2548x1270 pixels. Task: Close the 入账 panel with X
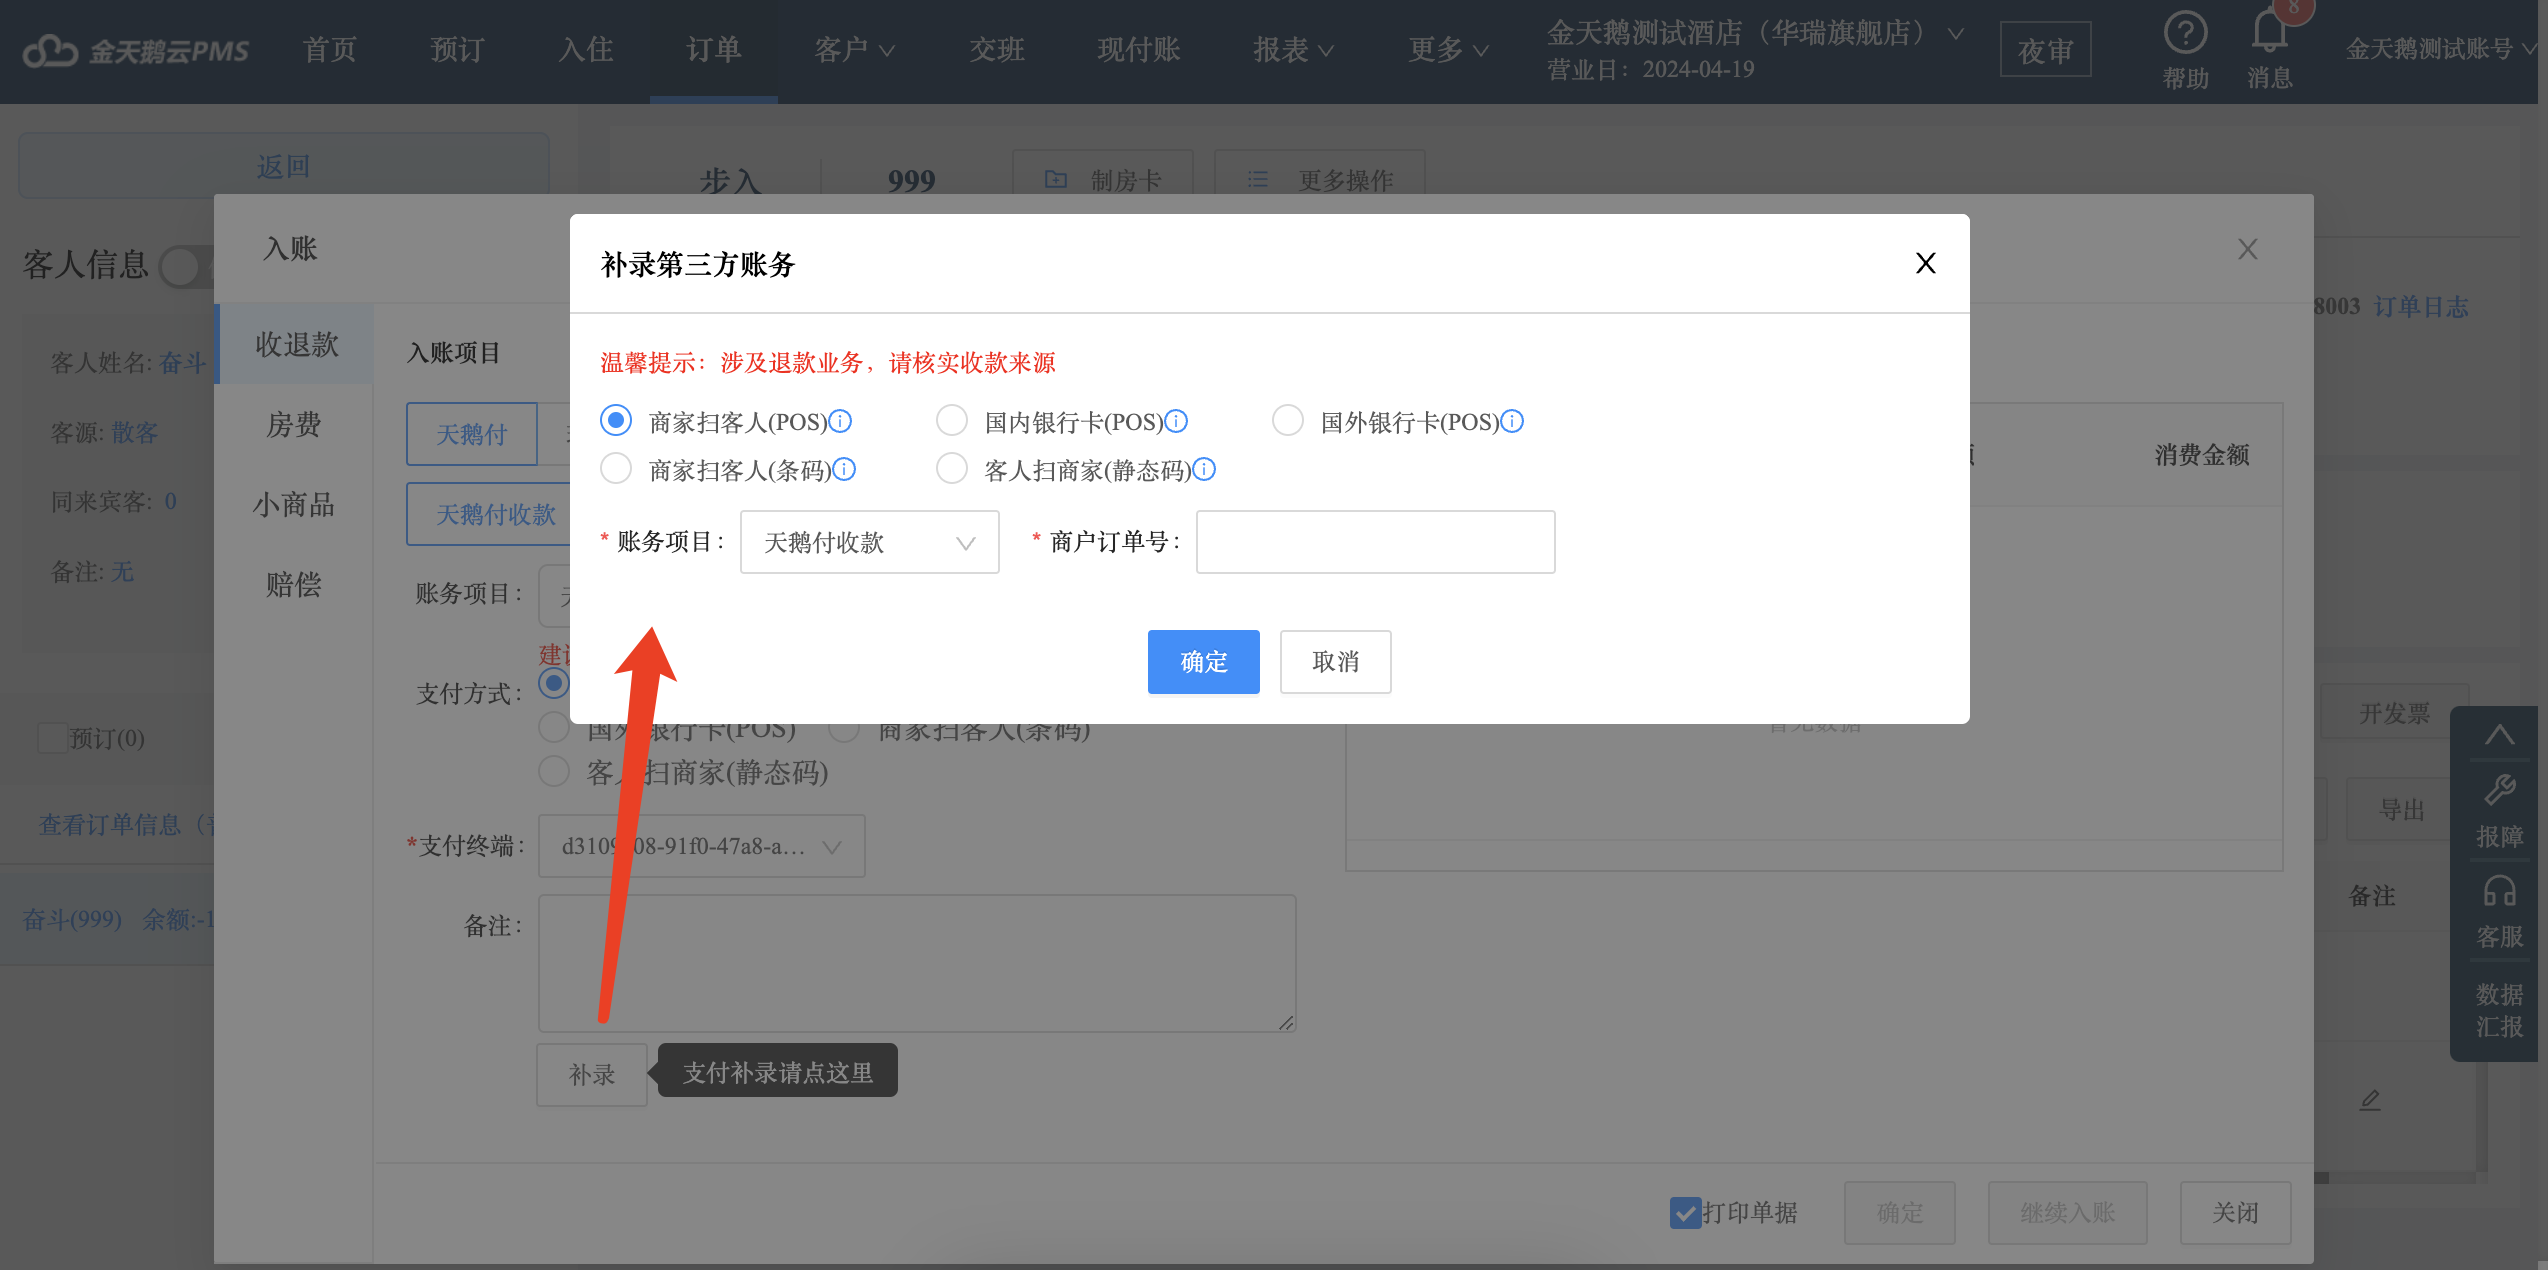pos(2247,249)
